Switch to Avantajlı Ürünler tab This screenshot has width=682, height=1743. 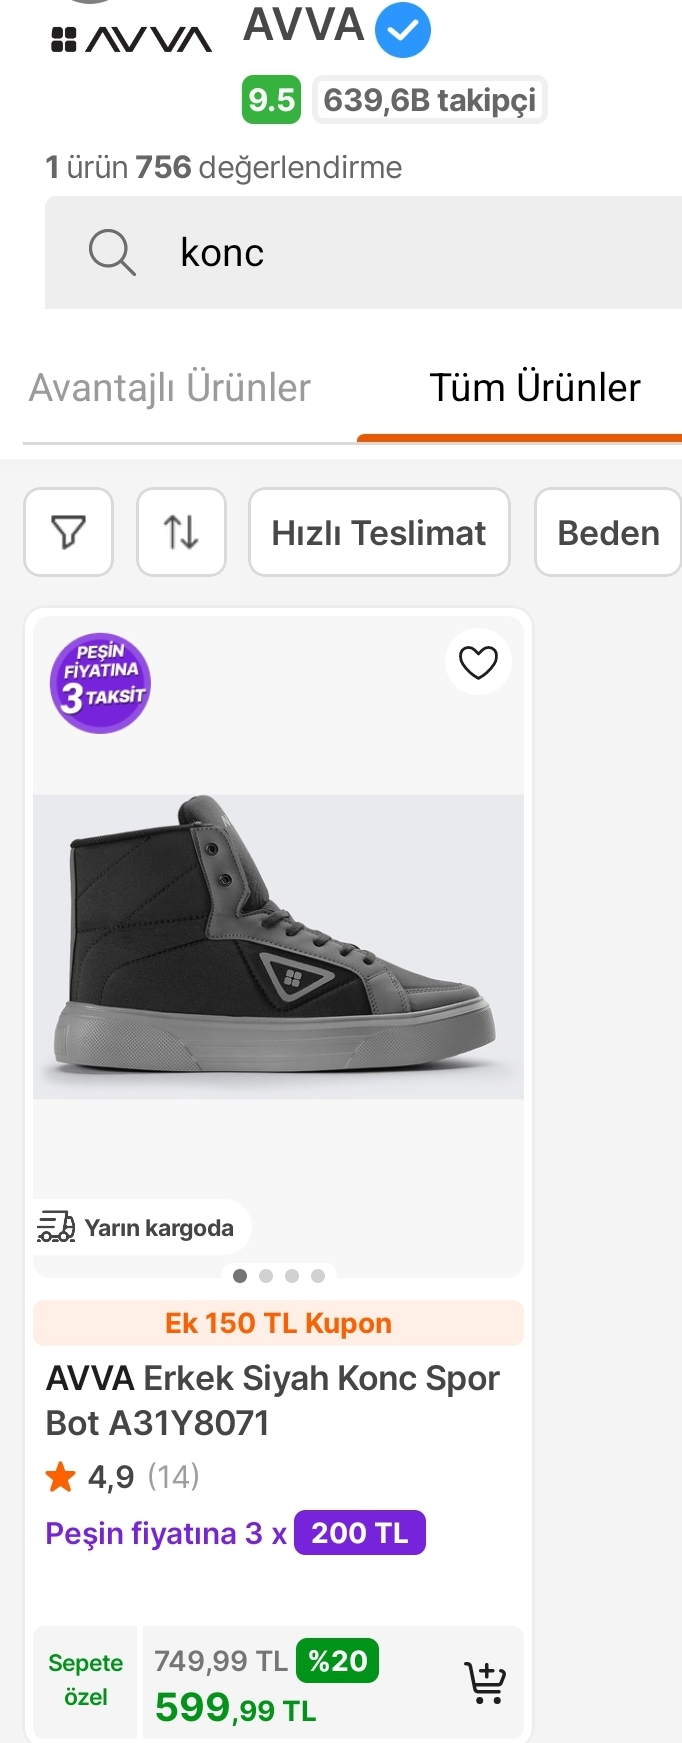(x=170, y=388)
